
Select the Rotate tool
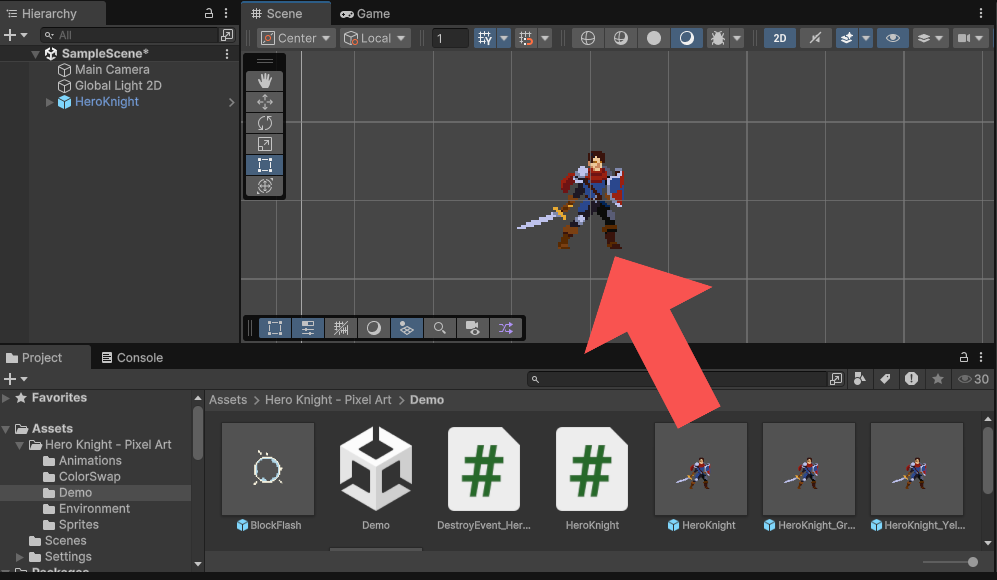(265, 123)
